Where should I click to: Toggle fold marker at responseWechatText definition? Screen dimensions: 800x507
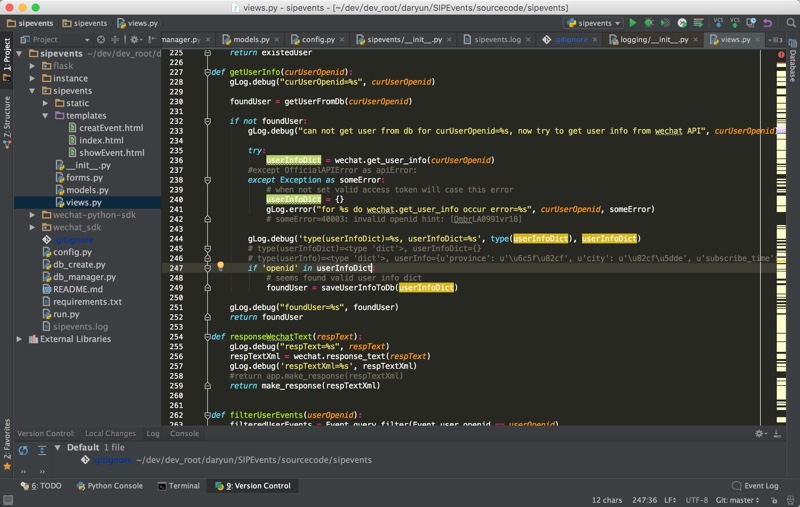(207, 336)
